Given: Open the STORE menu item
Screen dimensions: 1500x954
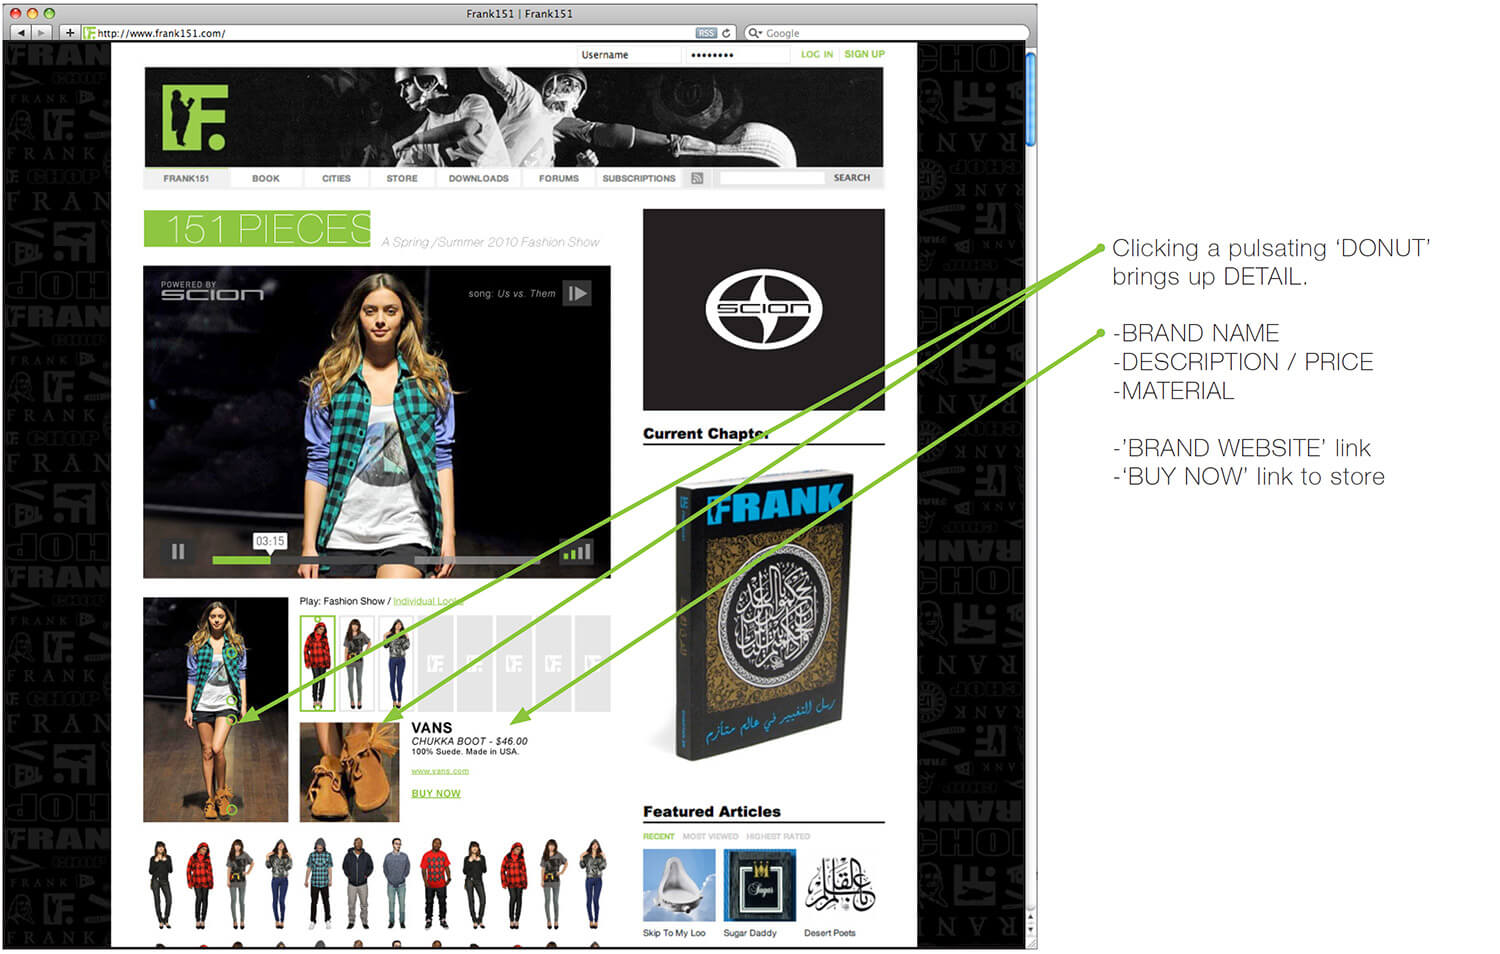Looking at the screenshot, I should [402, 178].
